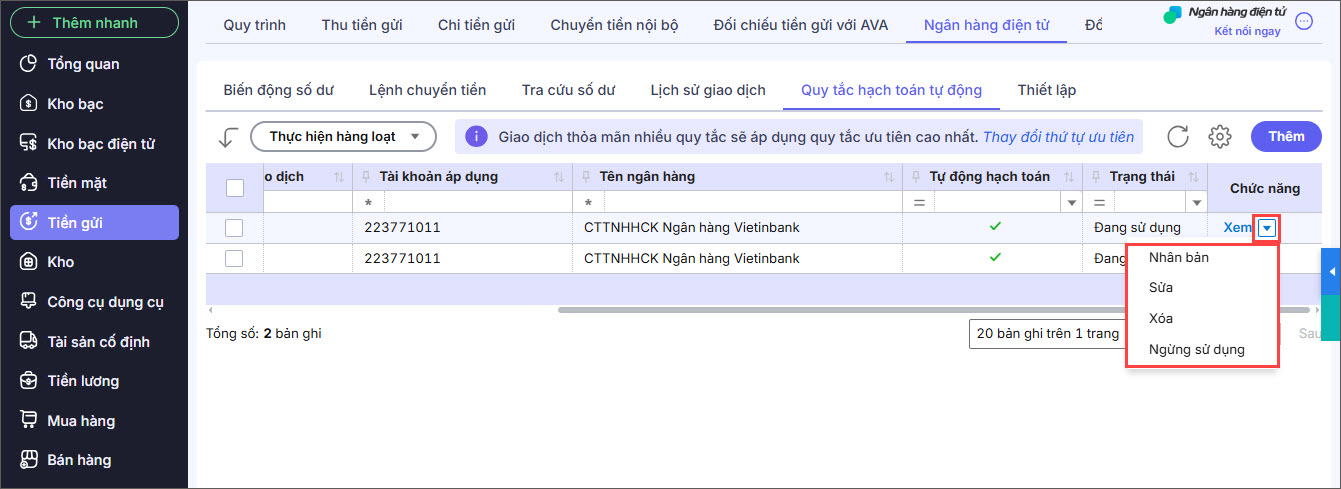Select Ngừng sử dụng from menu
The width and height of the screenshot is (1341, 489).
point(1196,350)
